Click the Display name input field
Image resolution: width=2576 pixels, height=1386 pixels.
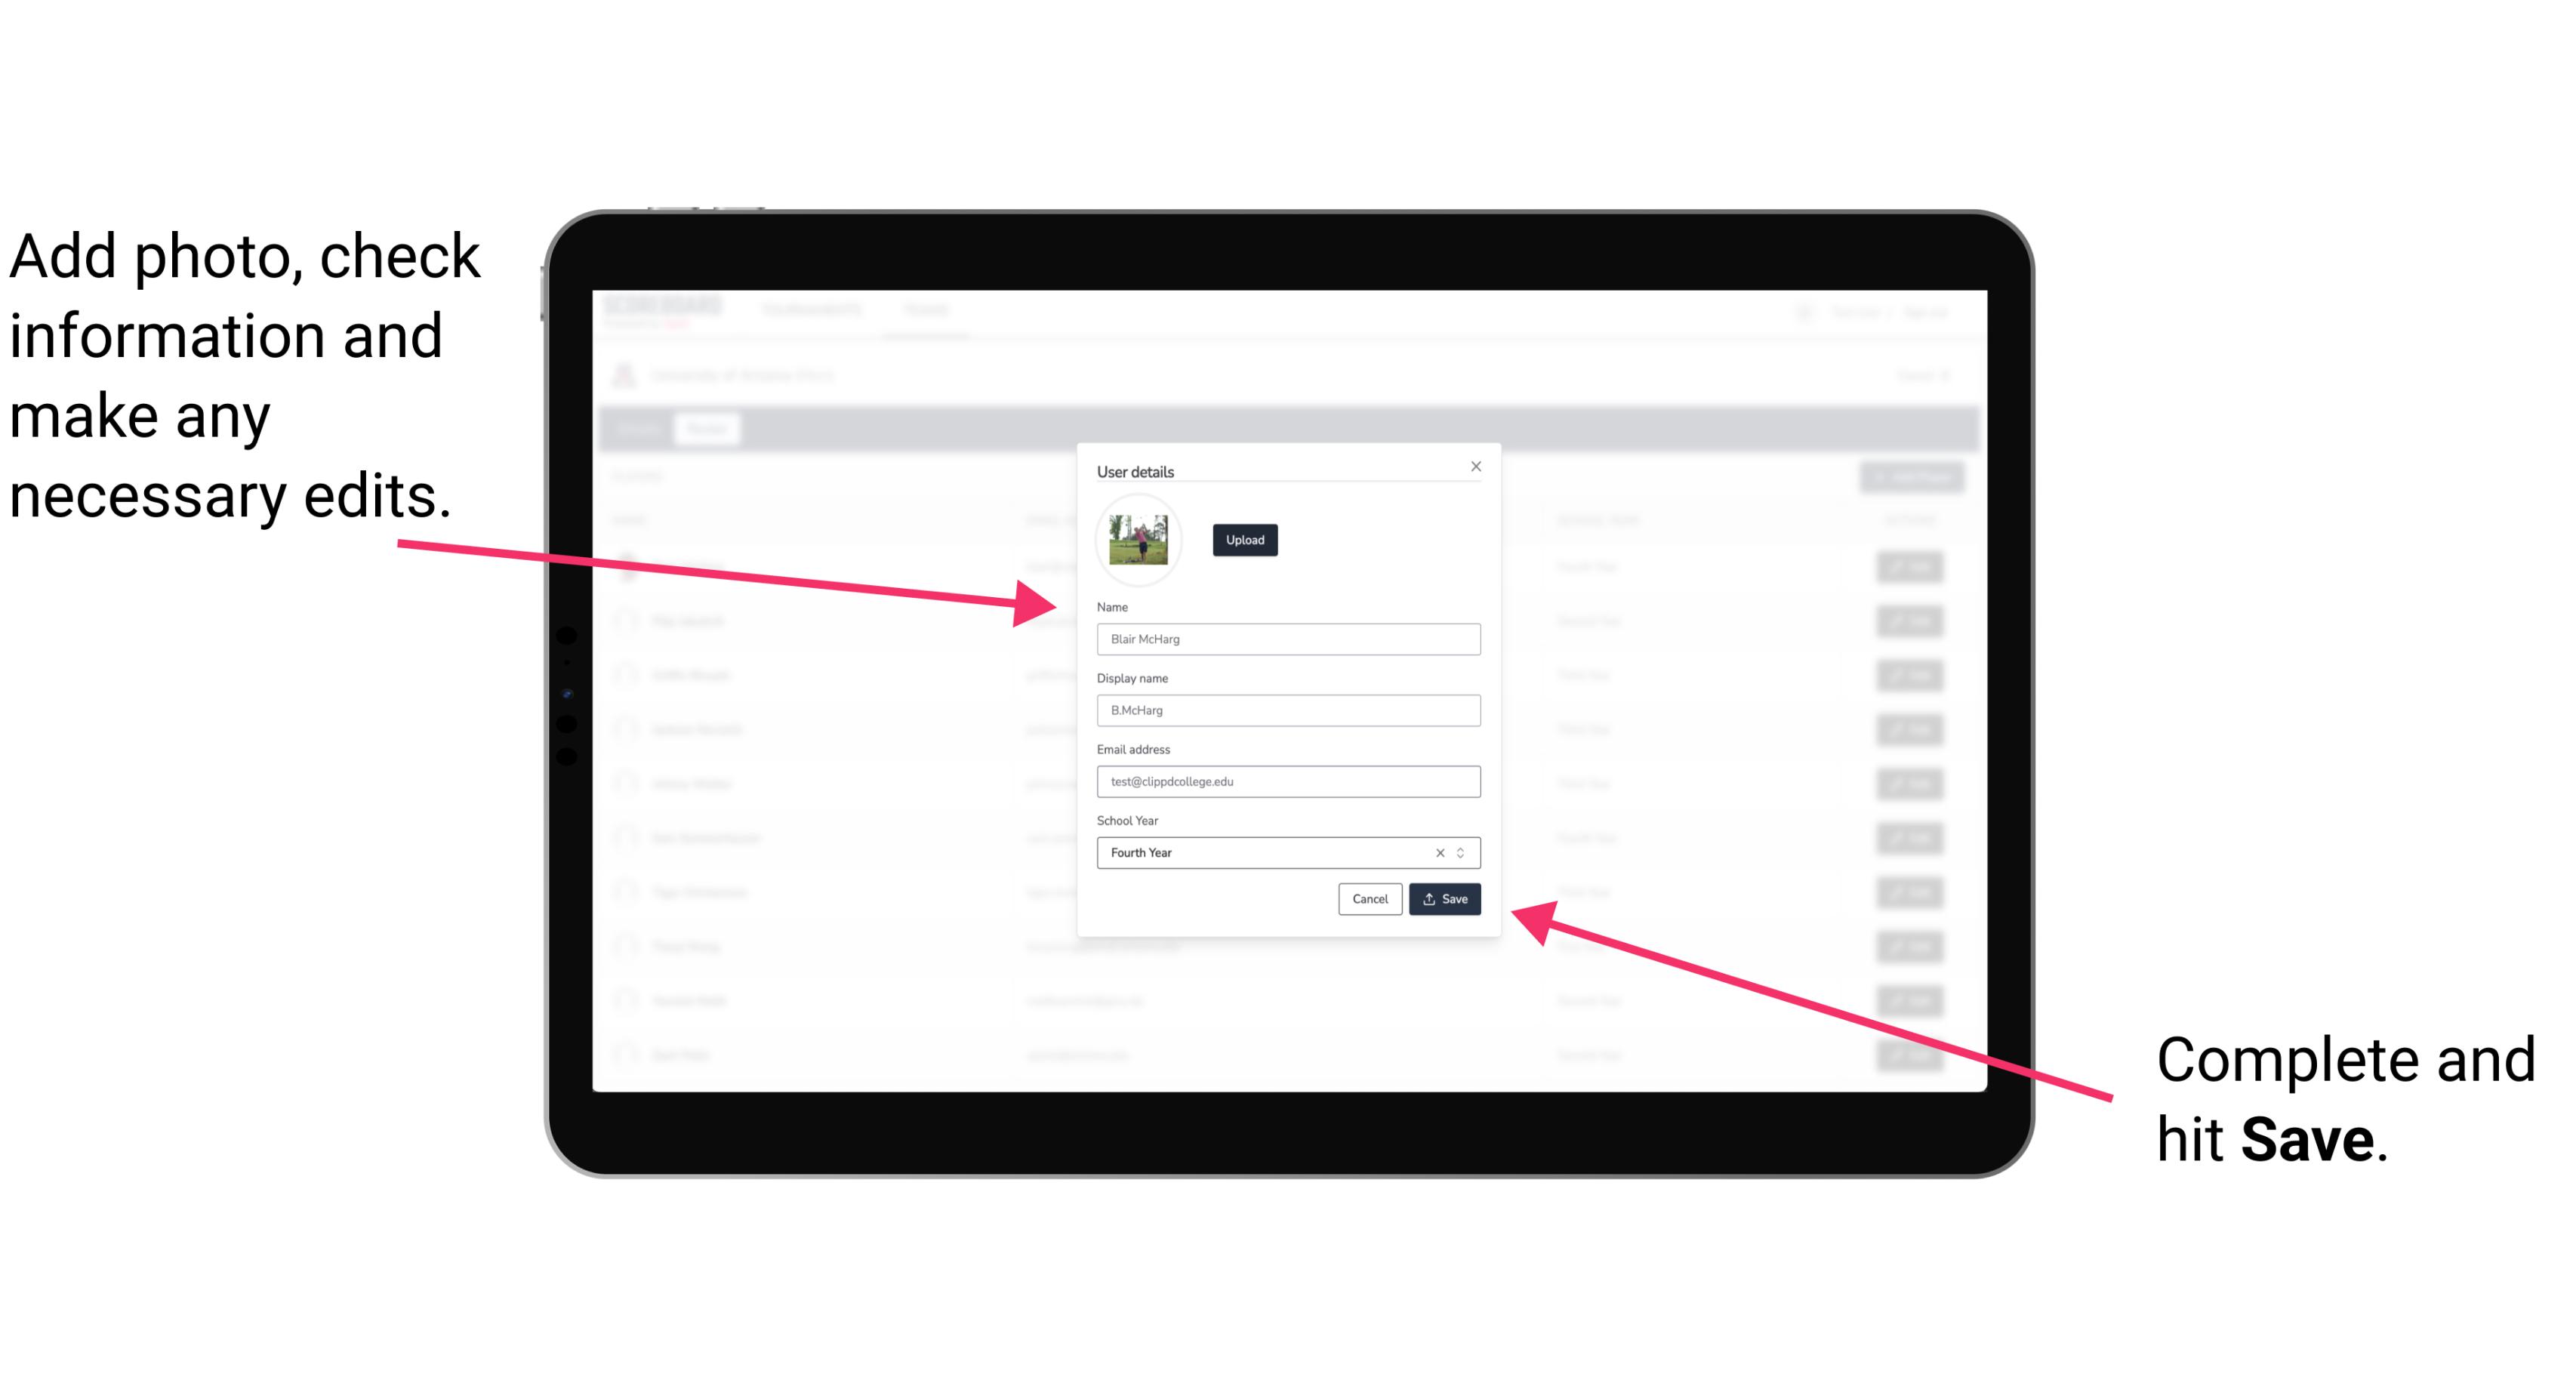pos(1289,710)
